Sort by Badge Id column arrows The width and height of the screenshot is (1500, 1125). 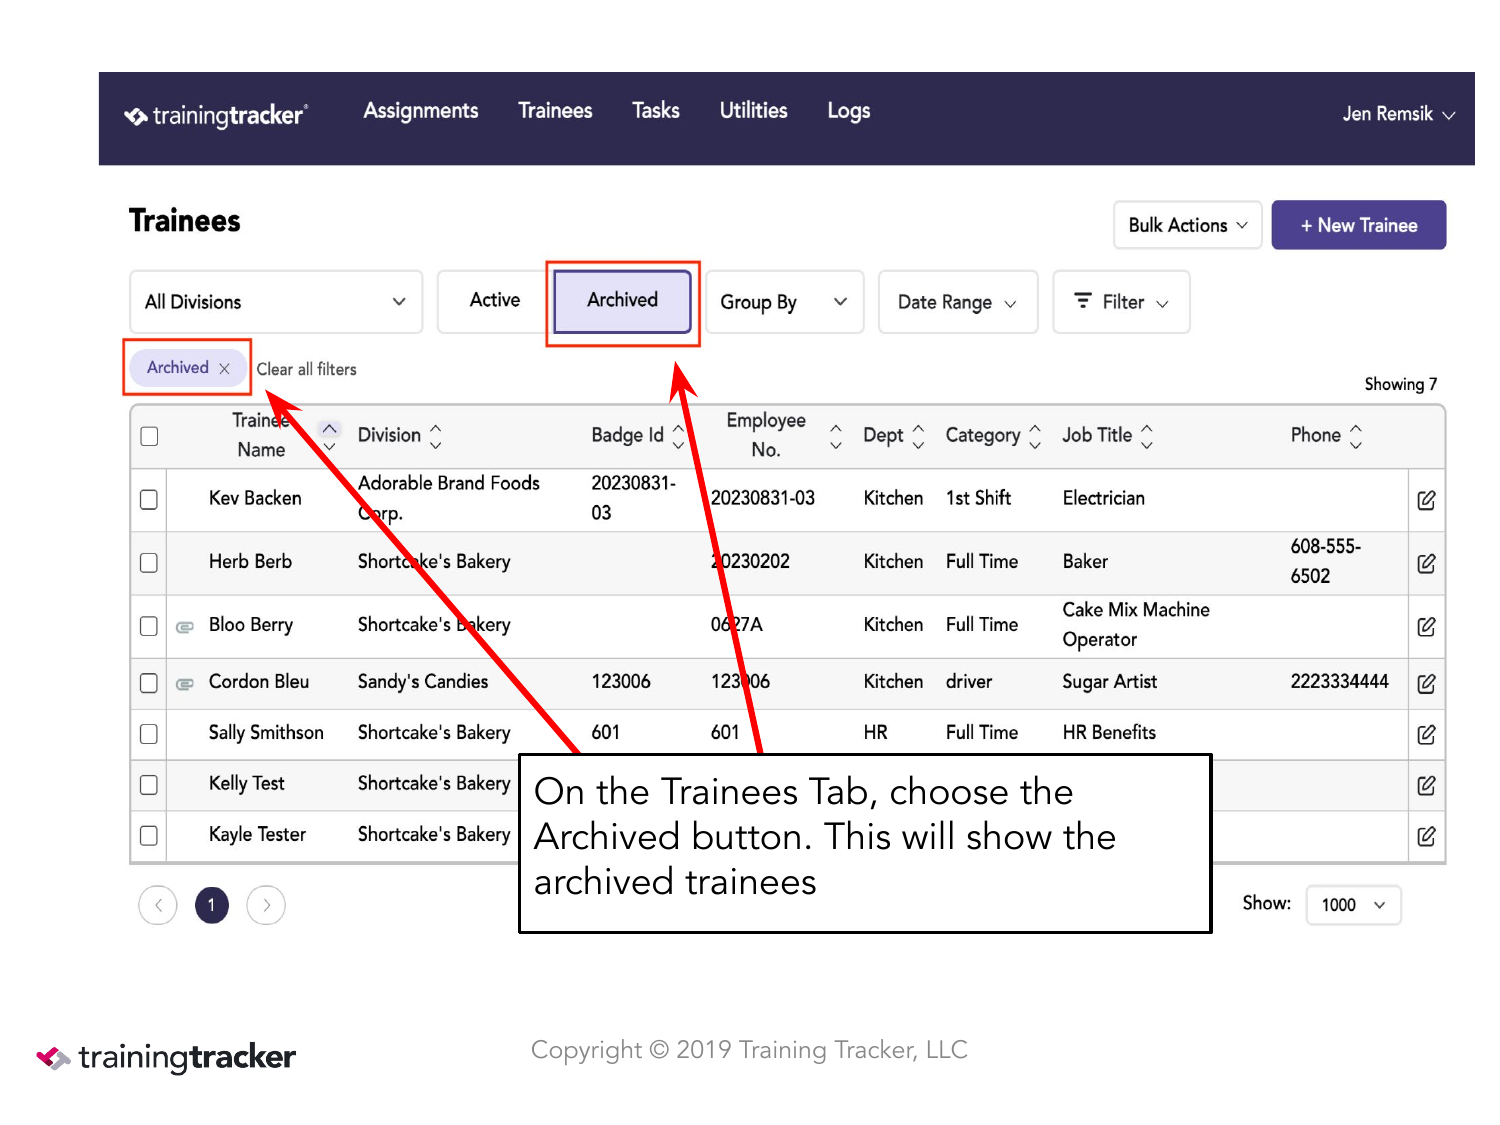click(x=678, y=435)
